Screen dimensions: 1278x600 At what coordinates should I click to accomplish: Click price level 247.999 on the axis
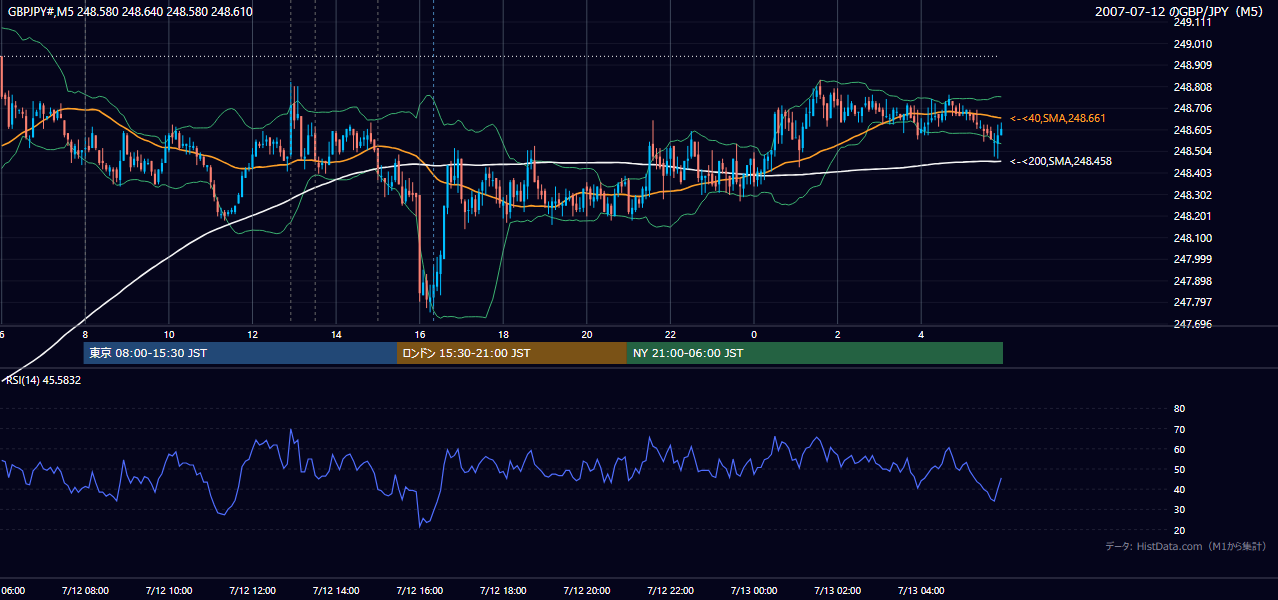[1192, 259]
